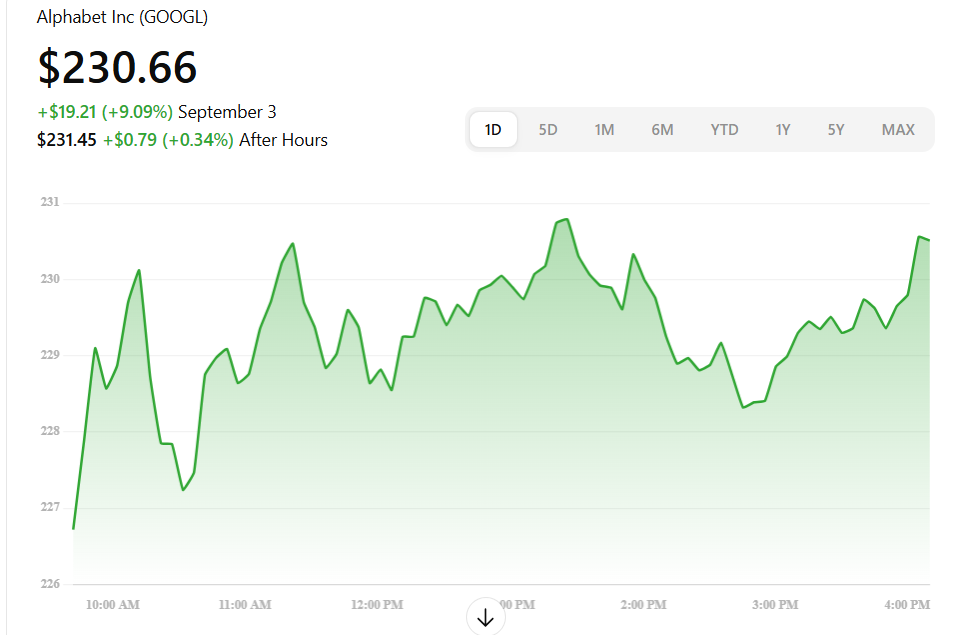Image resolution: width=954 pixels, height=635 pixels.
Task: Switch chart to YTD view
Action: coord(724,129)
